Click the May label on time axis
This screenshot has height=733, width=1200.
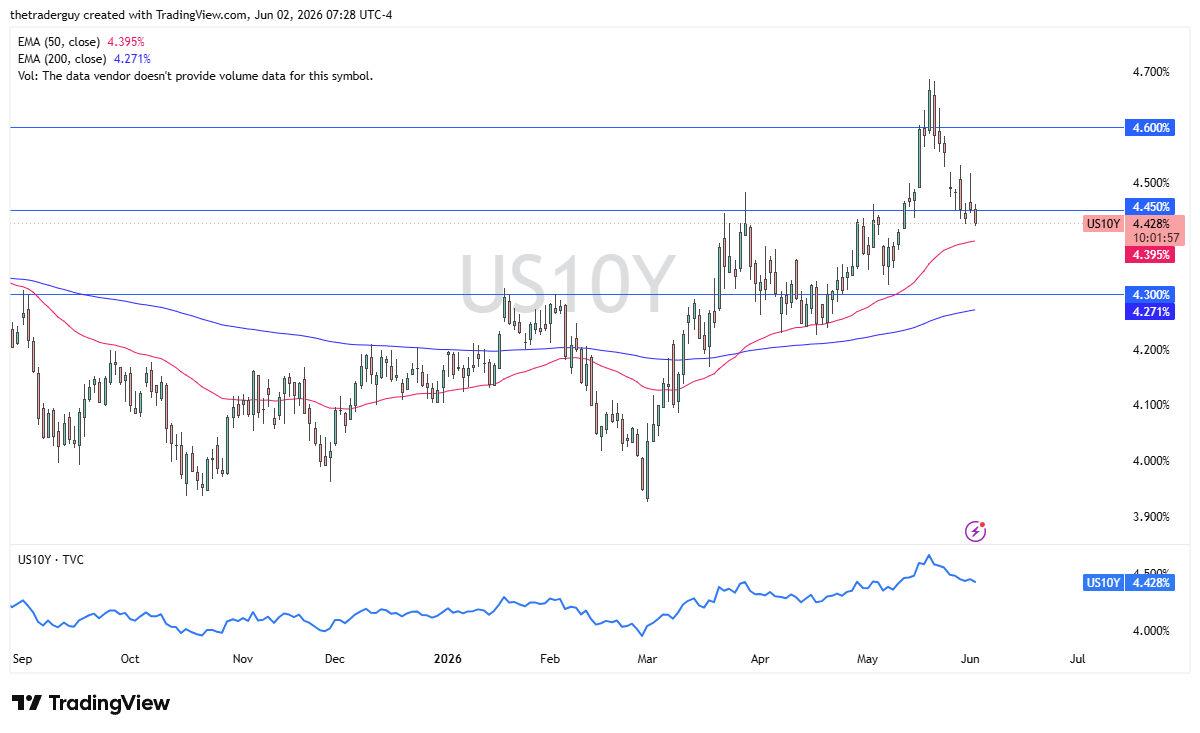(869, 659)
